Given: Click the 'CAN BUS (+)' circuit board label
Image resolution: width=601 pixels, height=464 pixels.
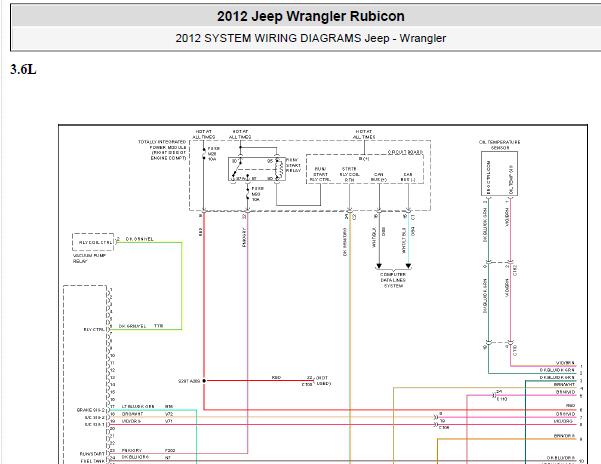Looking at the screenshot, I should pyautogui.click(x=379, y=177).
